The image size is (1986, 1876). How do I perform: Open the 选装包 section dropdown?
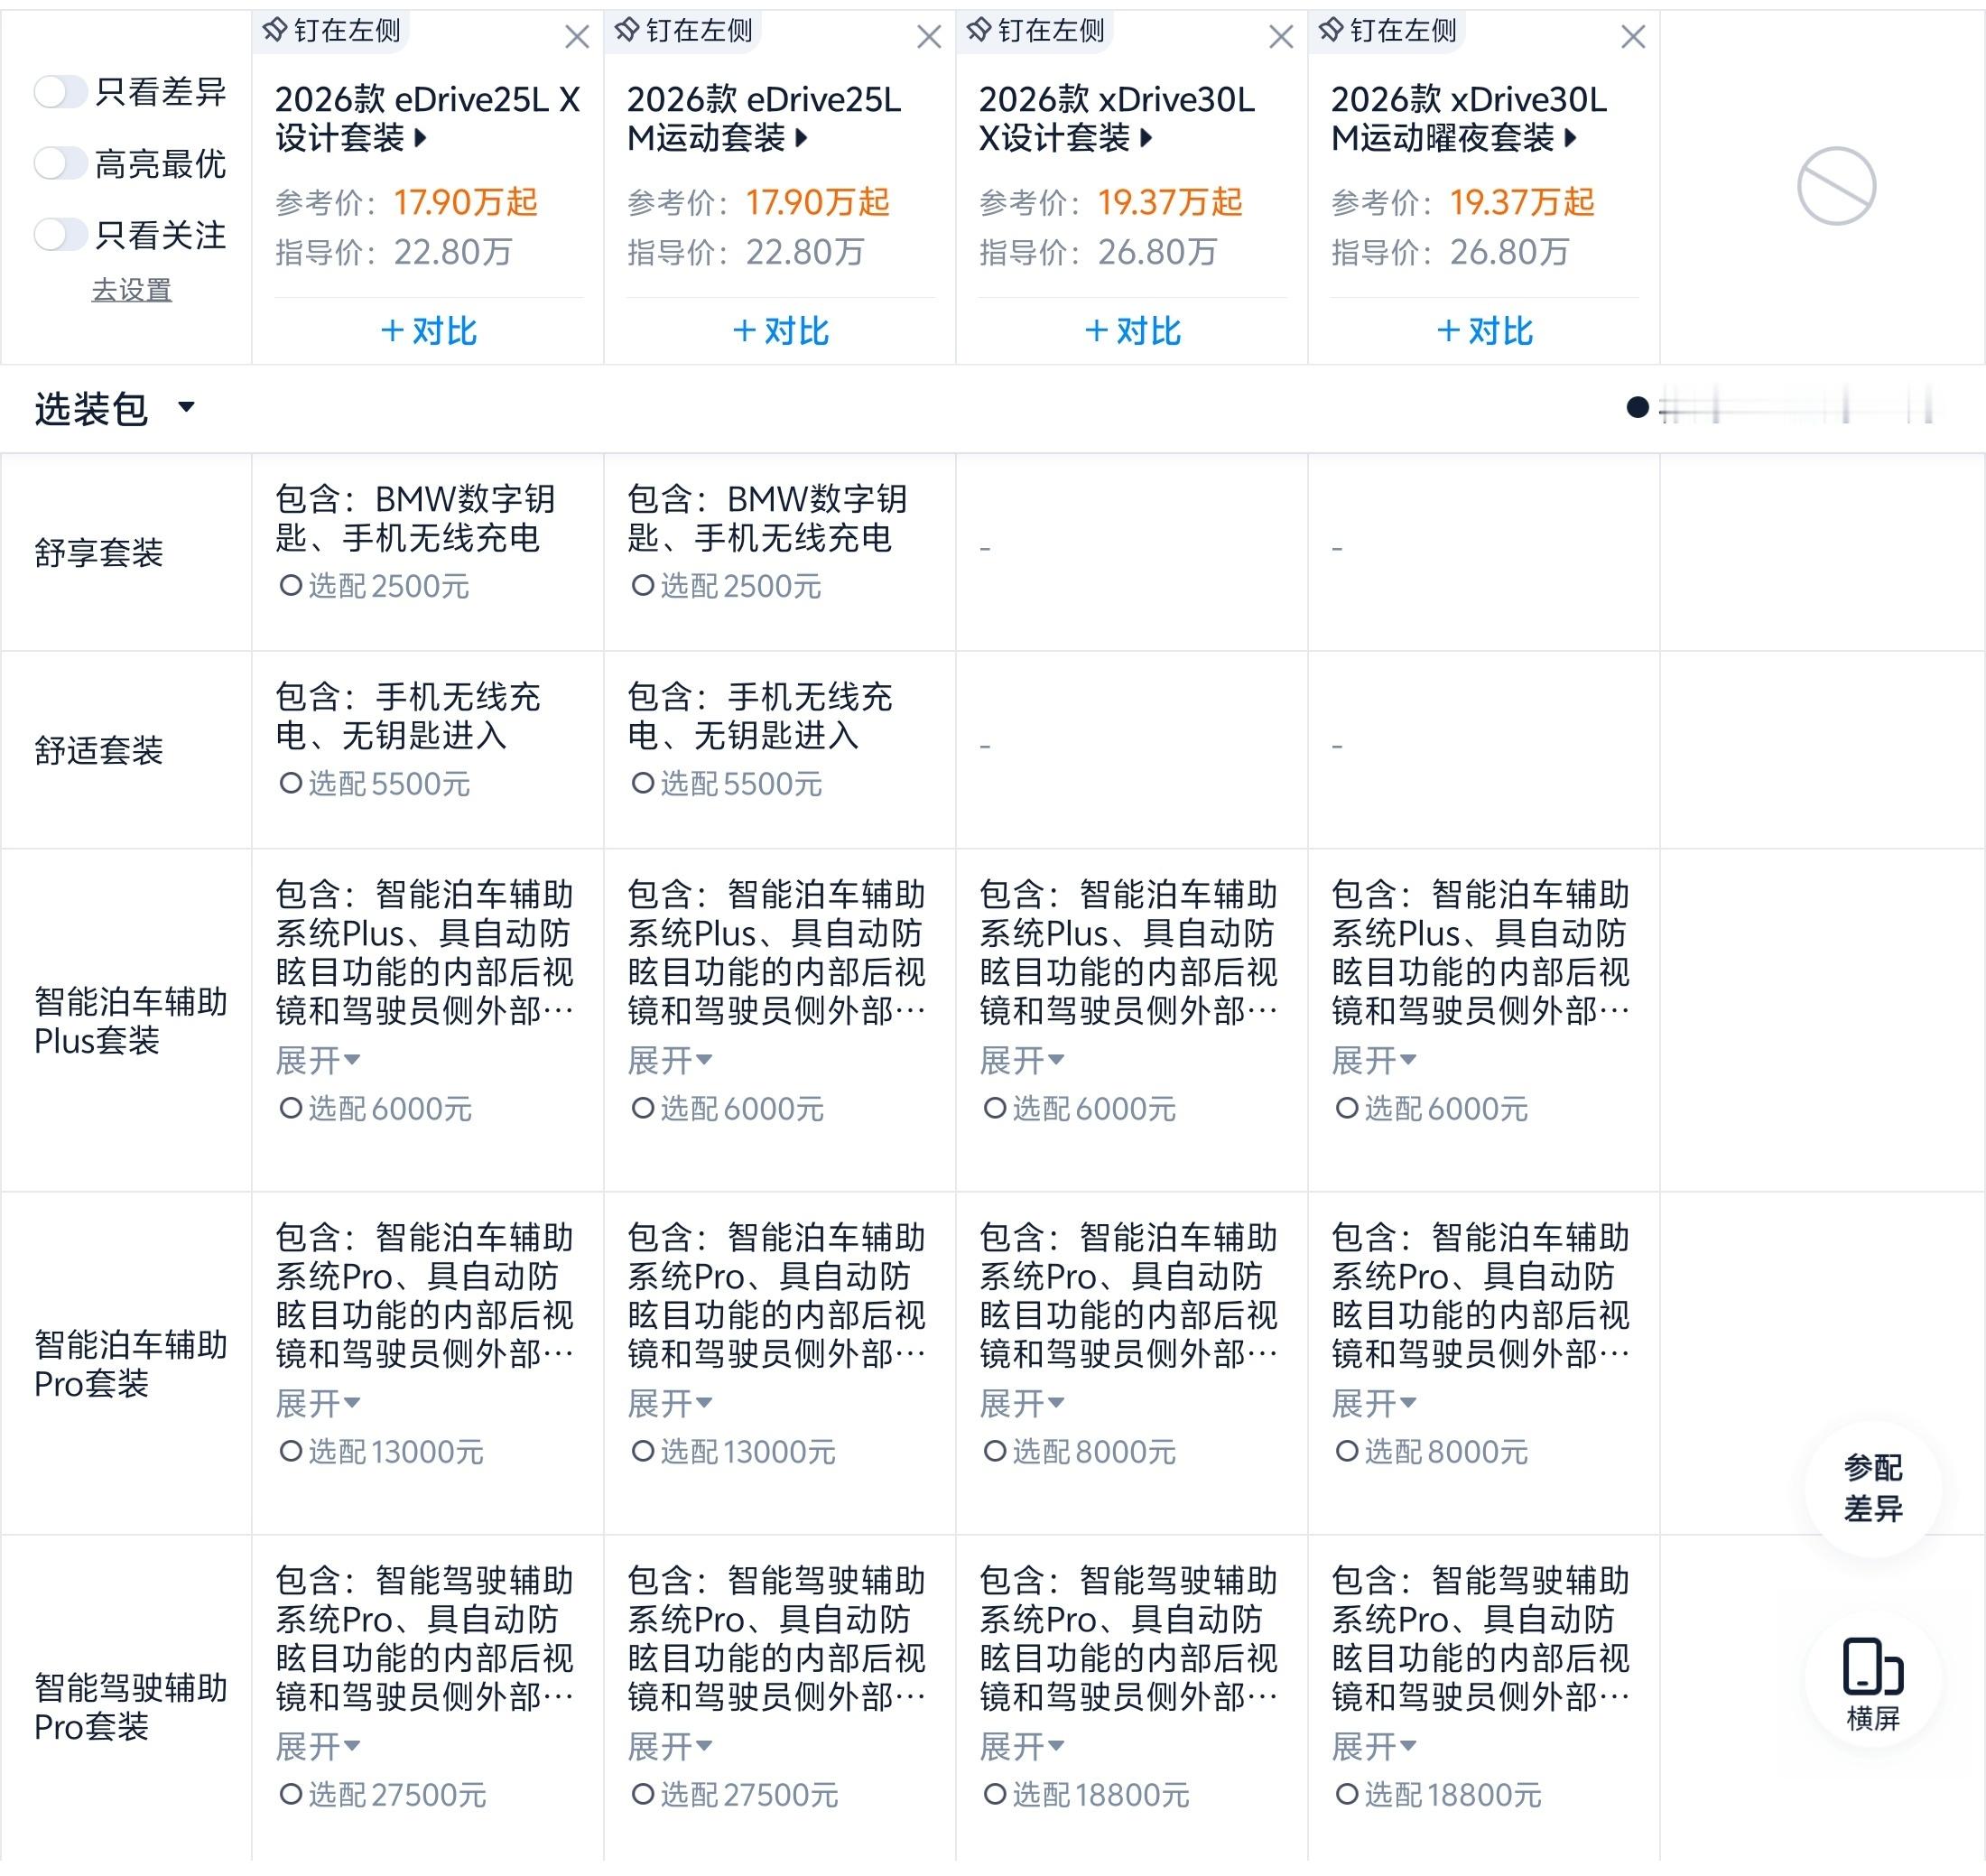coord(186,407)
